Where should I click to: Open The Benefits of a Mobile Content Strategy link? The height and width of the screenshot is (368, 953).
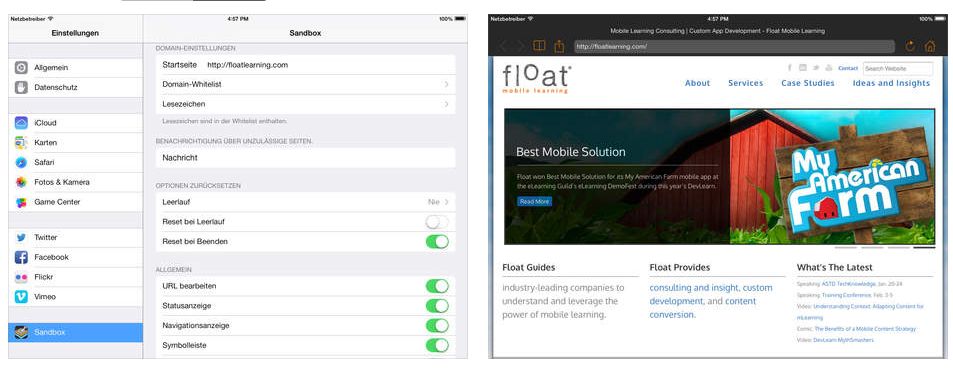[x=865, y=329]
